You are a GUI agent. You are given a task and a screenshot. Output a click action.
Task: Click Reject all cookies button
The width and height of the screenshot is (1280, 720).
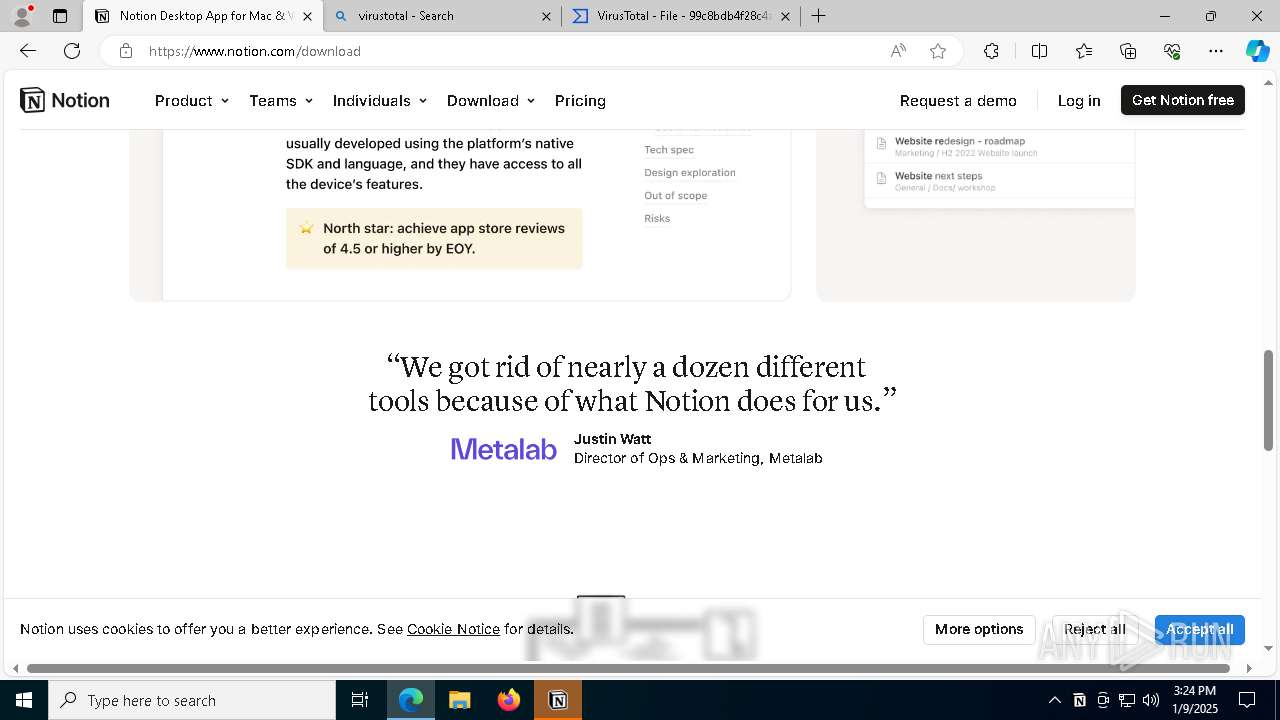[1095, 629]
